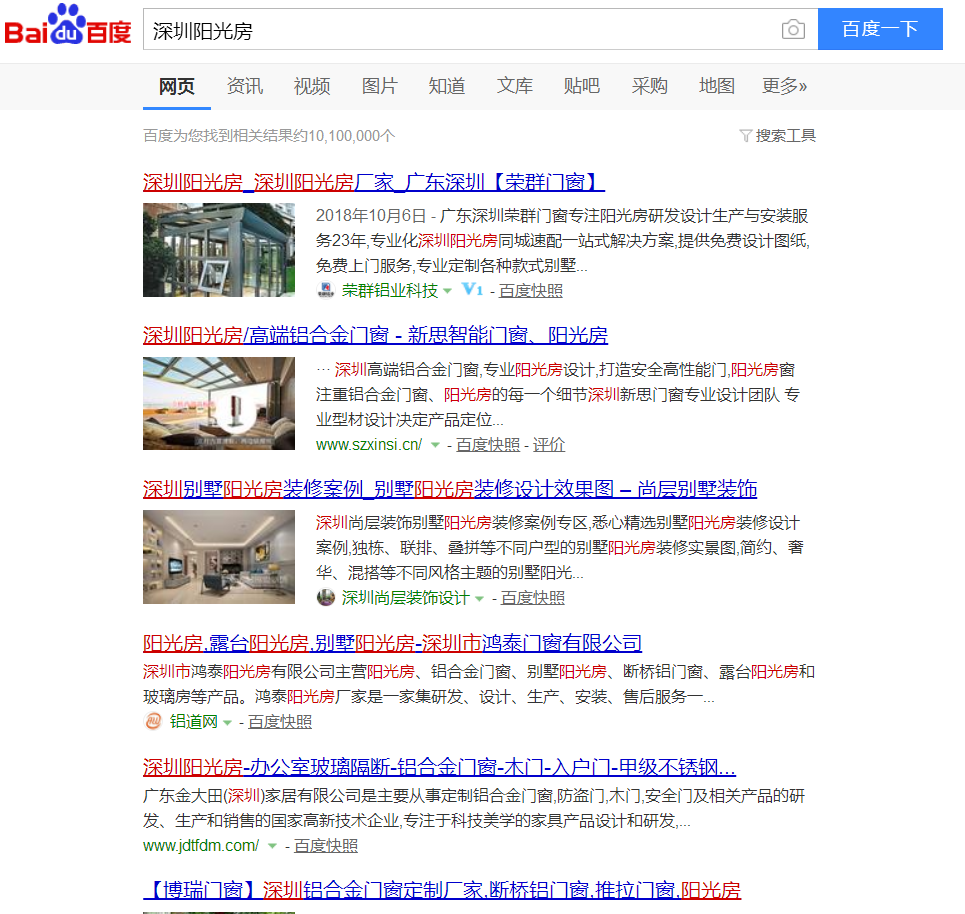965x914 pixels.
Task: Click the 深圳尚层装饰设计 source link
Action: coord(406,598)
